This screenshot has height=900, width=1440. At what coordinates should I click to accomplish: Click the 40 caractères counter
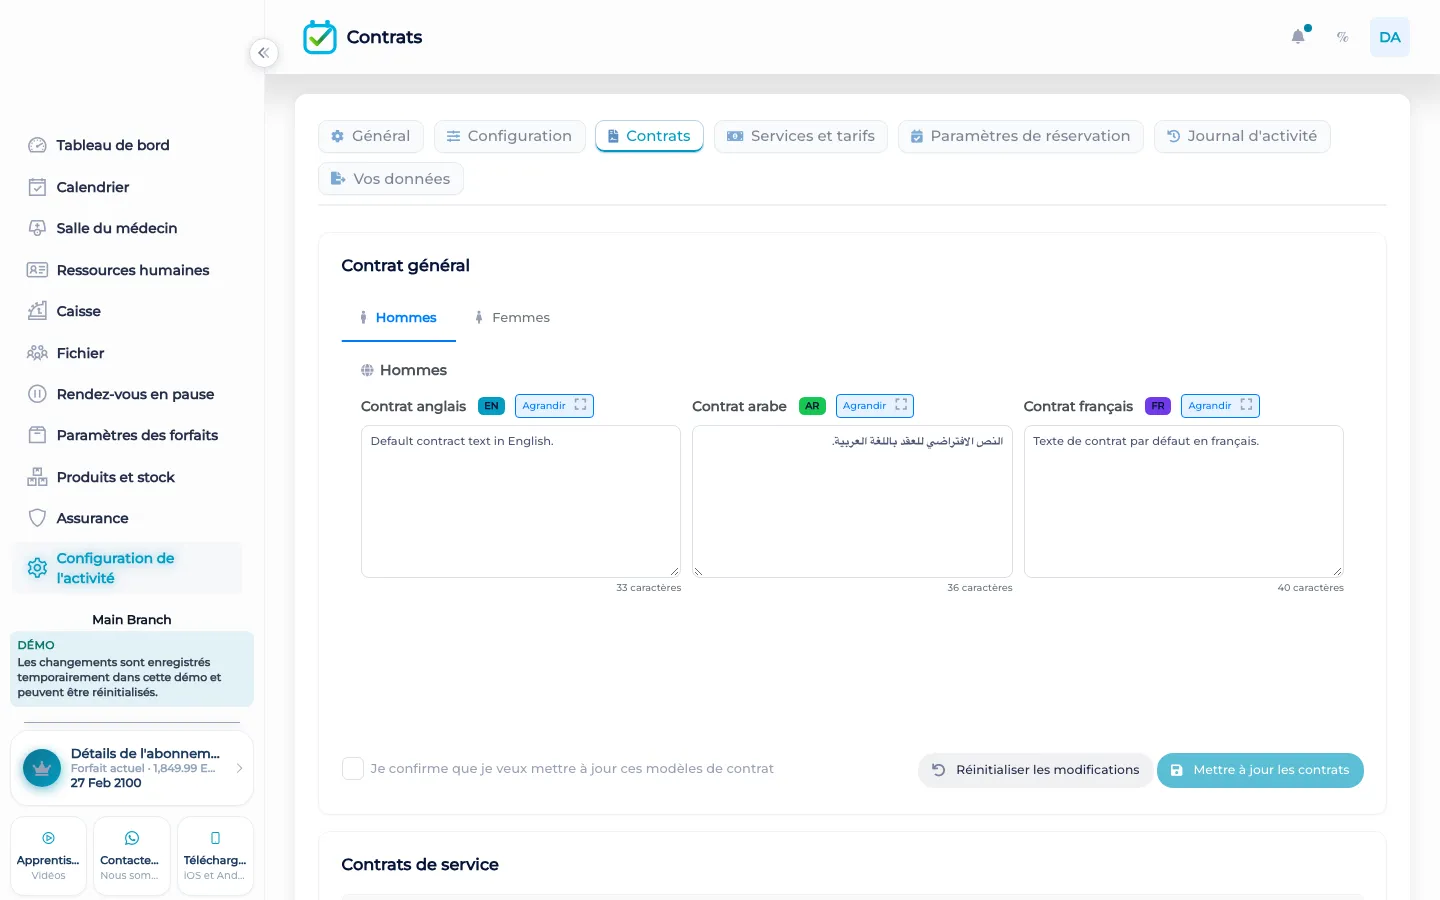(x=1310, y=588)
